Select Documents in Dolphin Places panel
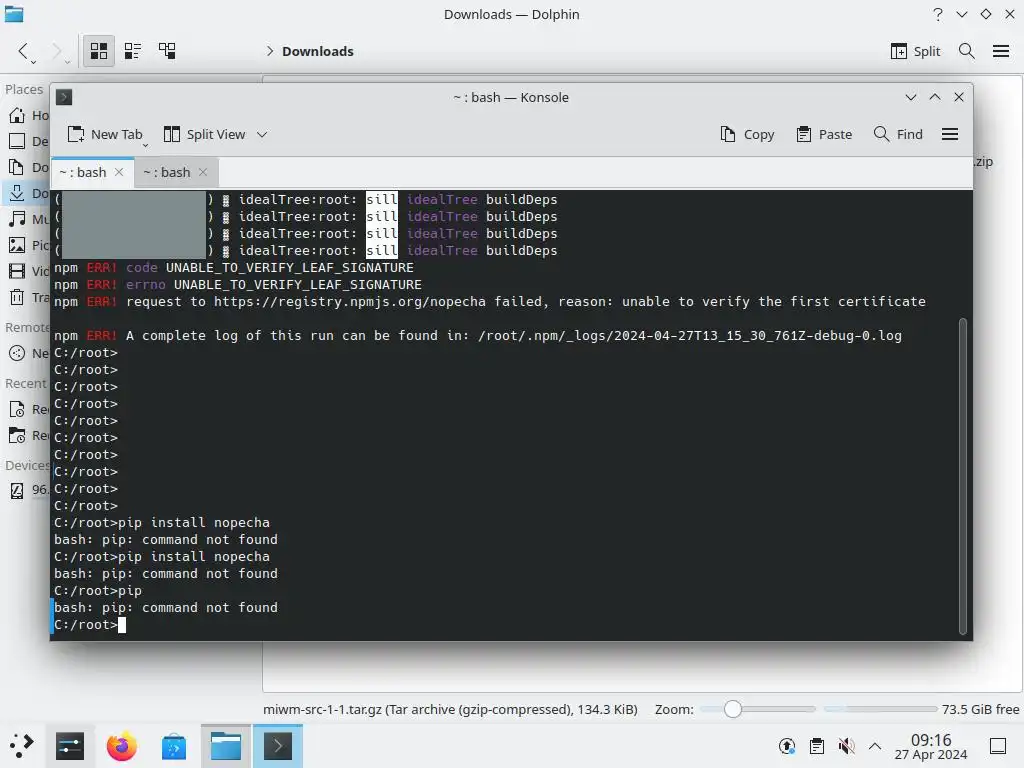 point(29,167)
